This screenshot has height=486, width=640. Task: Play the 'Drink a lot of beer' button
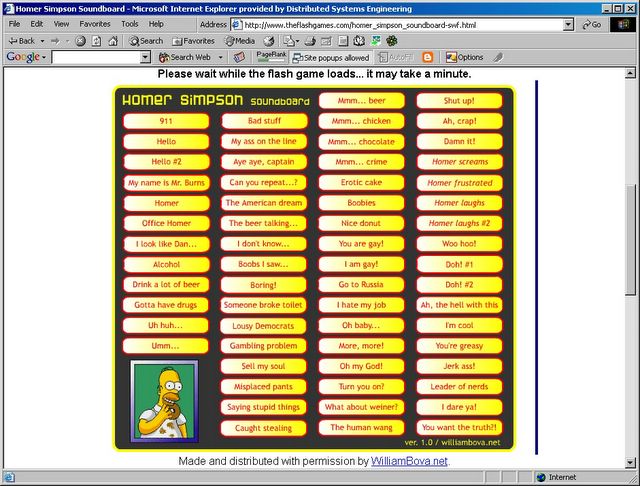[x=166, y=284]
